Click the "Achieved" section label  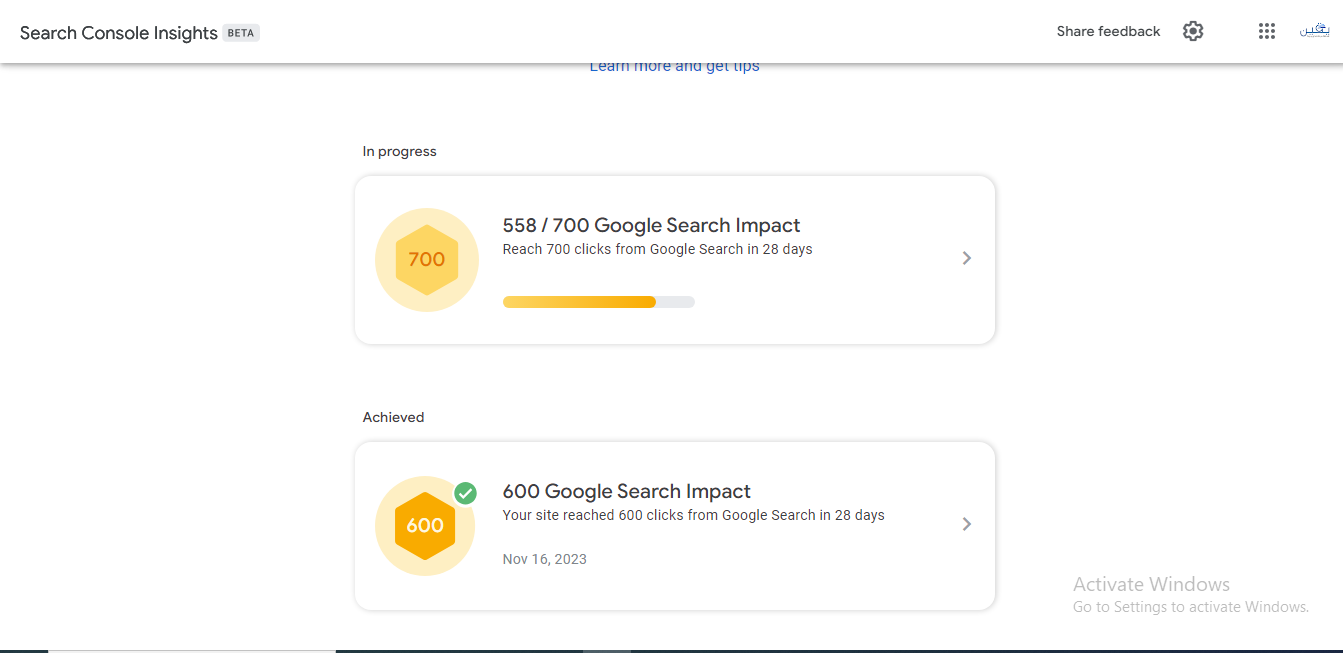(x=393, y=417)
